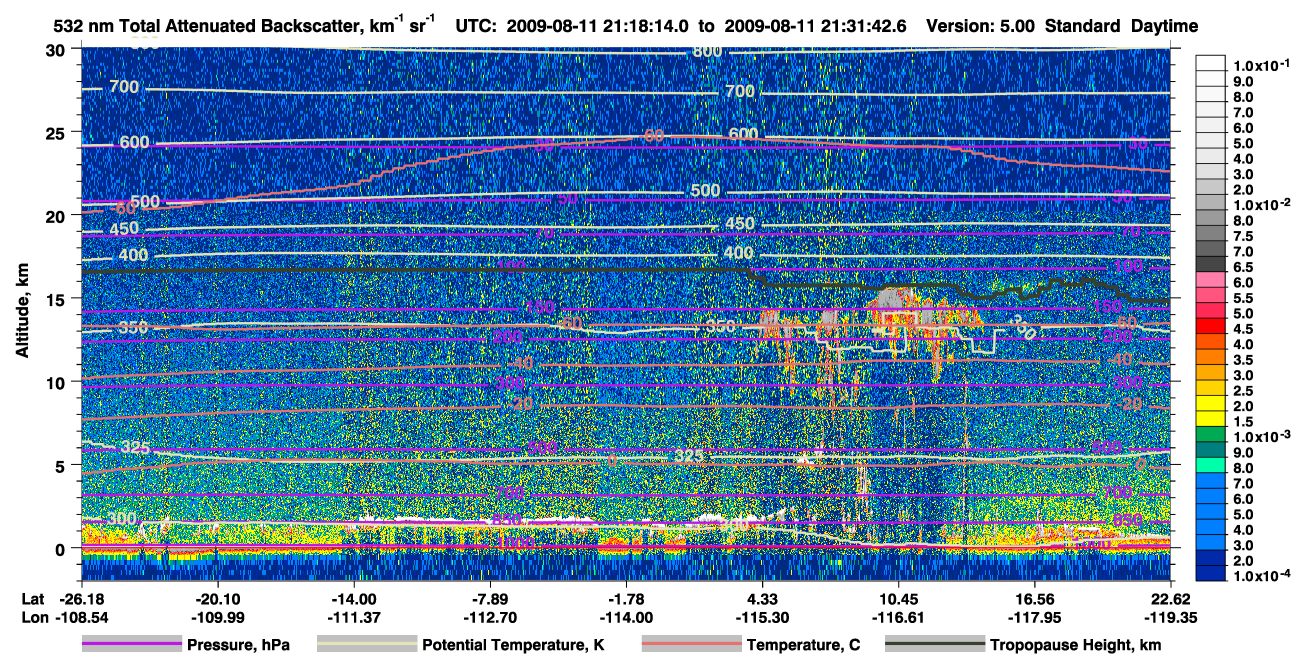Click the start time '2009-08-11 21:18:14.0'

pos(598,26)
